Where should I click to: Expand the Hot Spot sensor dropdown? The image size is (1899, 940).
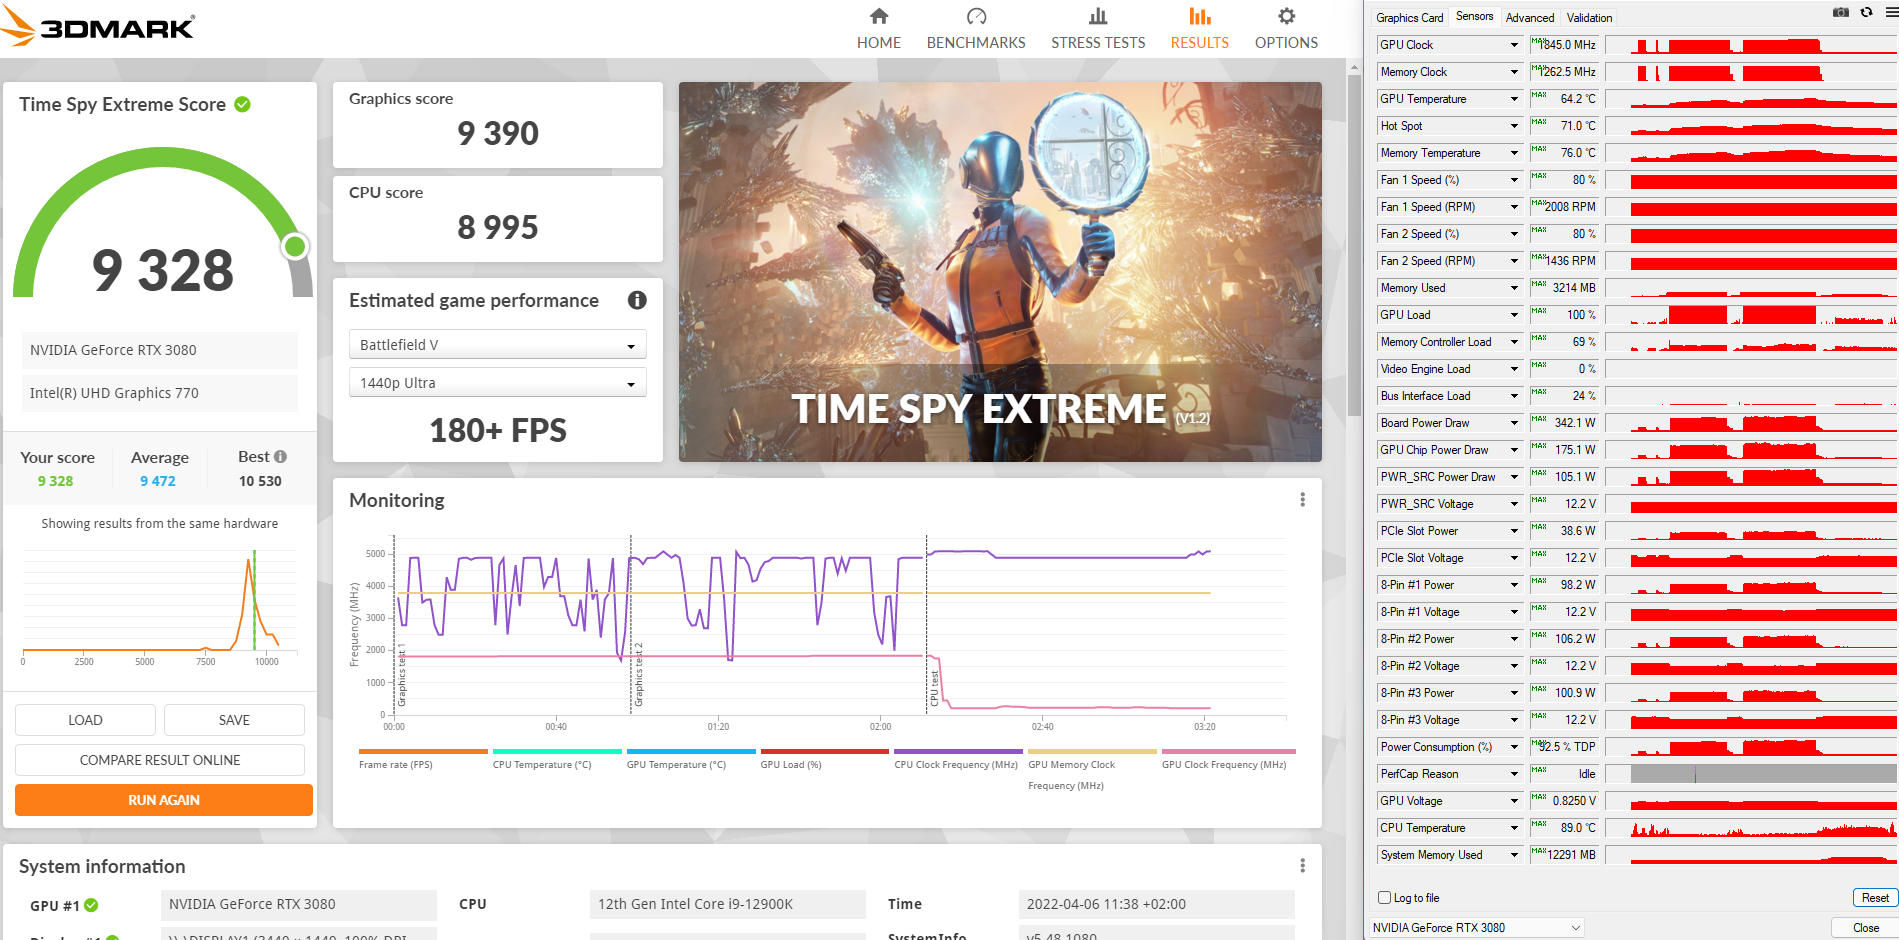coord(1514,126)
